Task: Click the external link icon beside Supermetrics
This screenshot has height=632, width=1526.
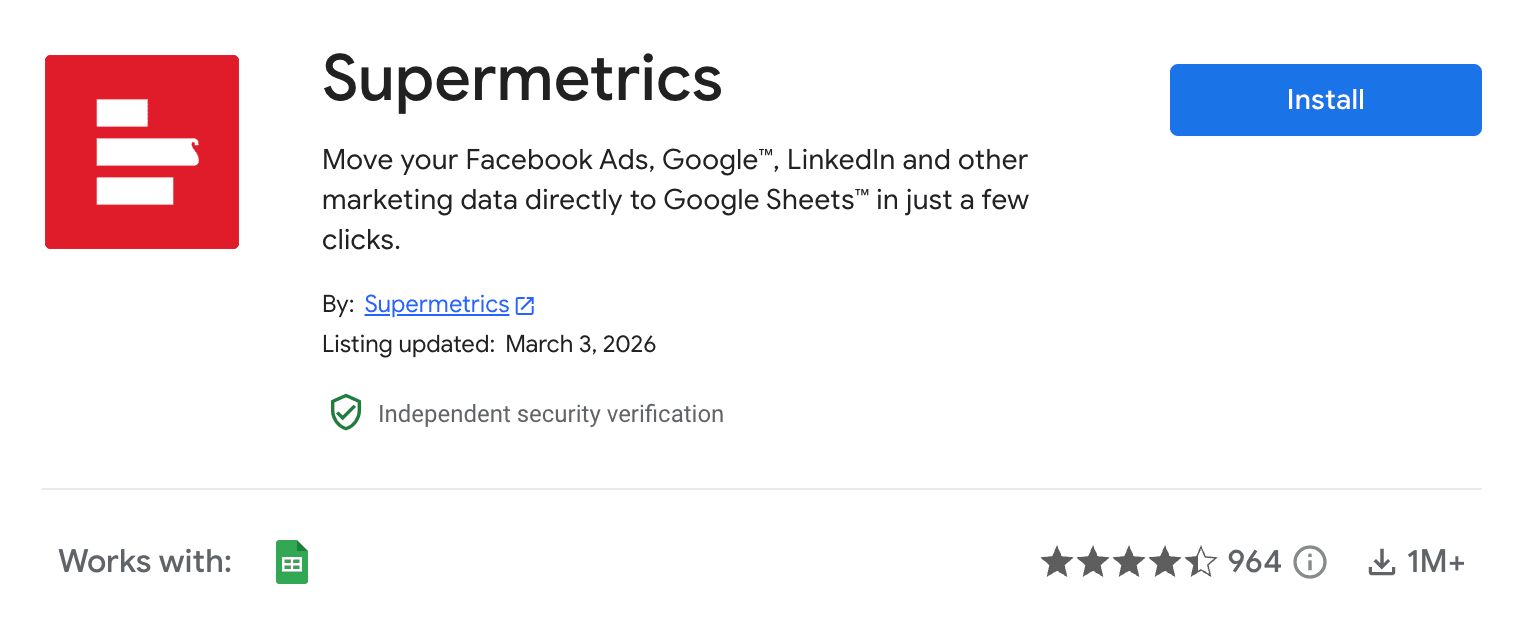Action: pyautogui.click(x=525, y=305)
